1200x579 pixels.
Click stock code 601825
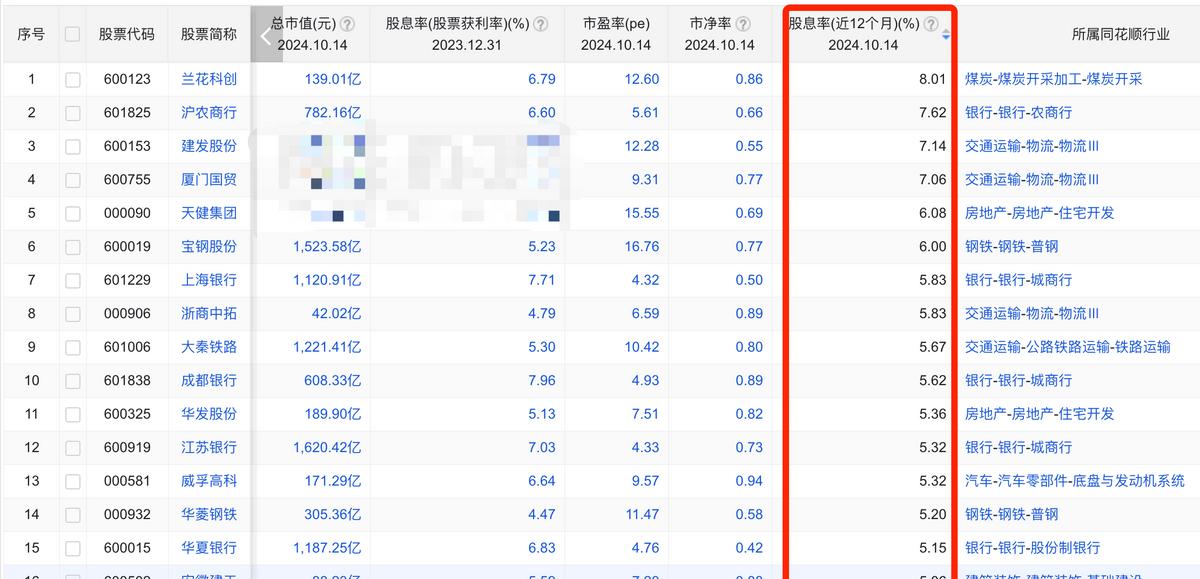[127, 113]
